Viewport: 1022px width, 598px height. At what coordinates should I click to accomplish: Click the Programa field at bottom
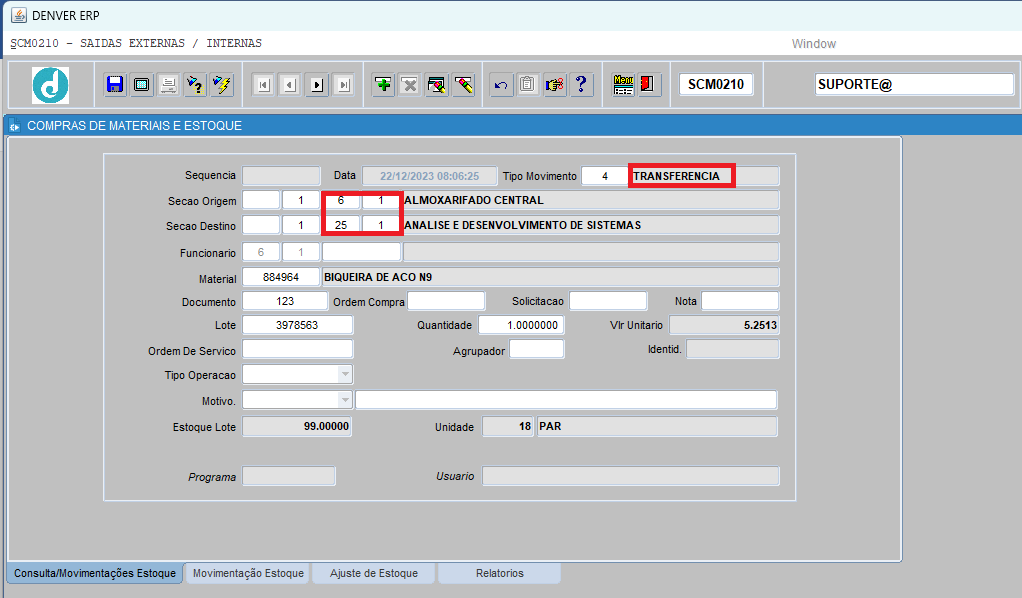click(289, 475)
